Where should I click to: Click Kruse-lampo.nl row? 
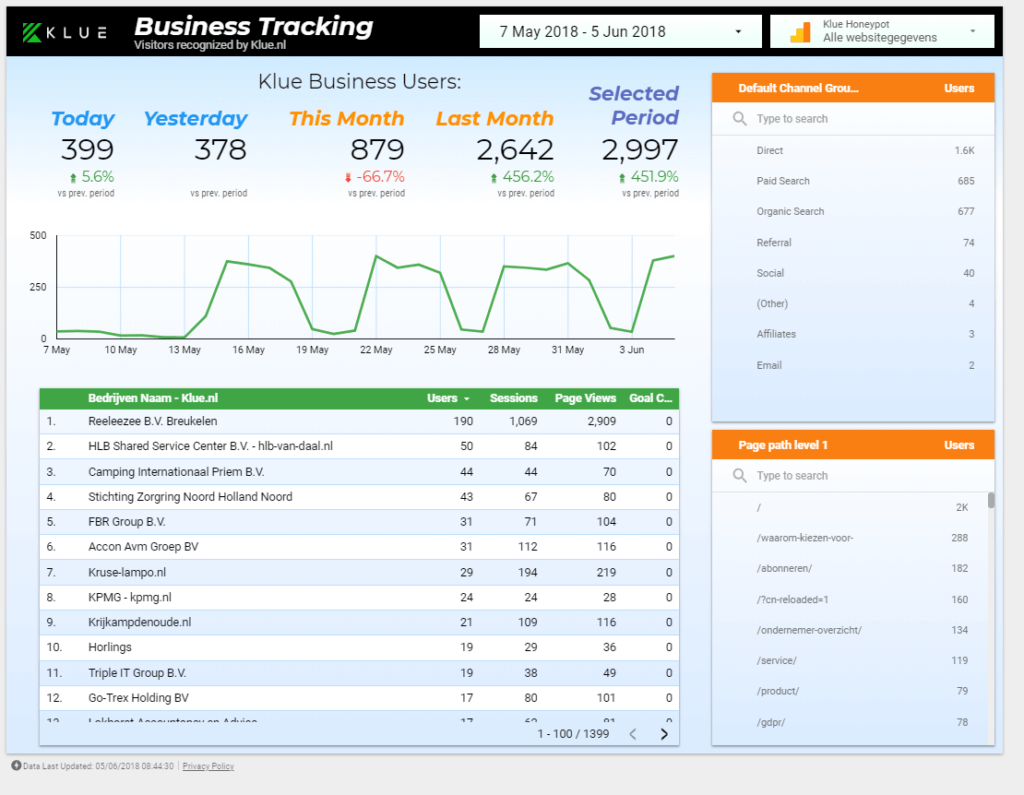[x=359, y=572]
